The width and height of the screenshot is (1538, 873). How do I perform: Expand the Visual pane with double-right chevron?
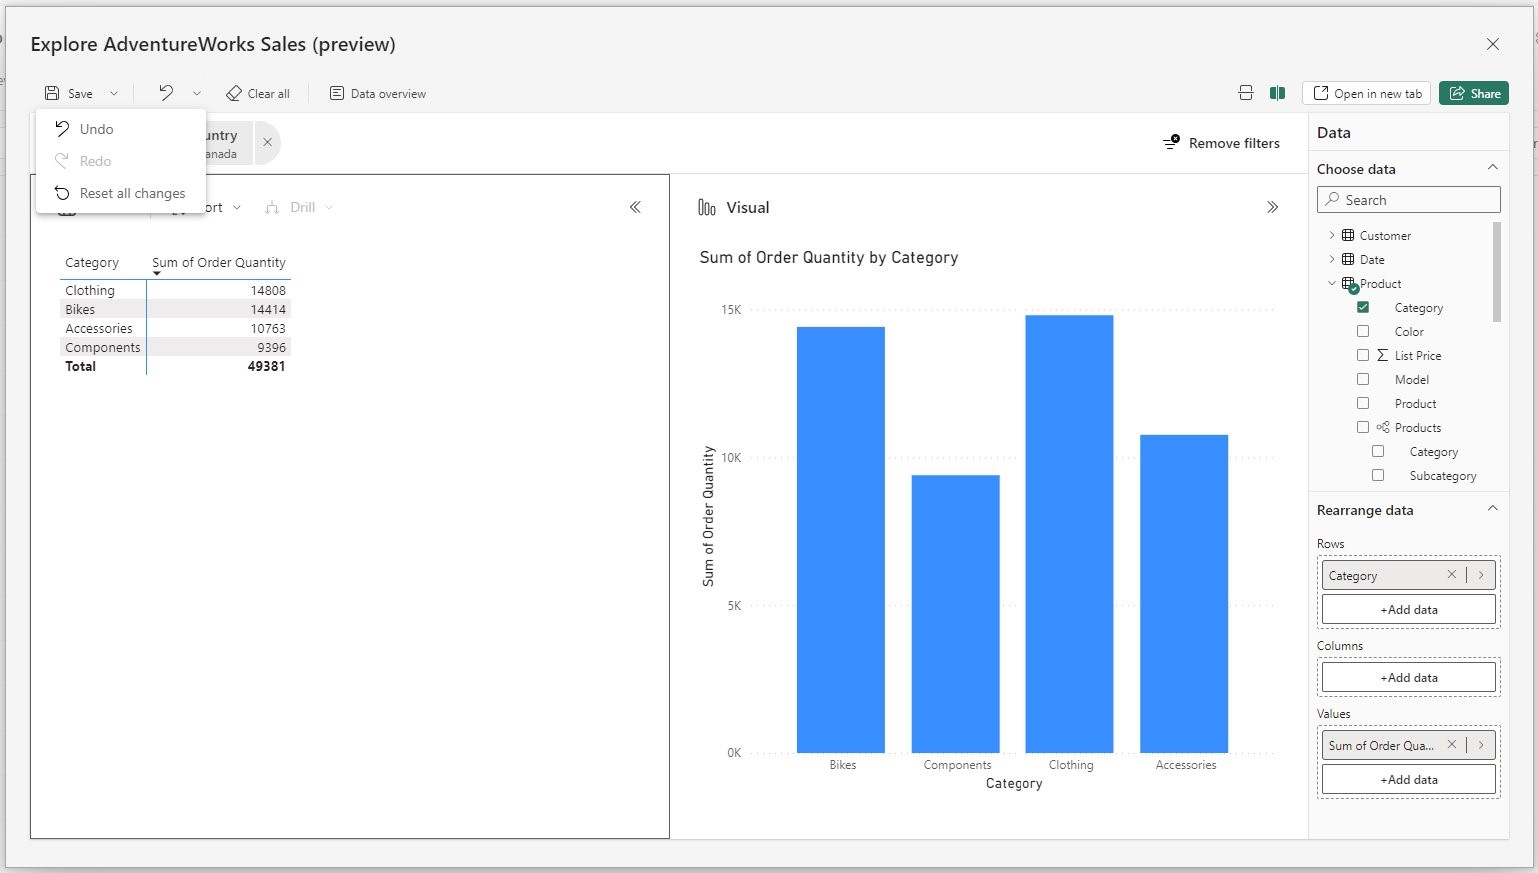(1272, 207)
